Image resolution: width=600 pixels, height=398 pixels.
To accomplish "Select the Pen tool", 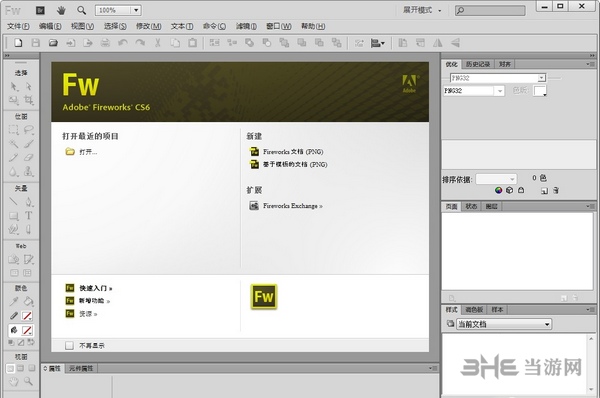I will coord(29,202).
